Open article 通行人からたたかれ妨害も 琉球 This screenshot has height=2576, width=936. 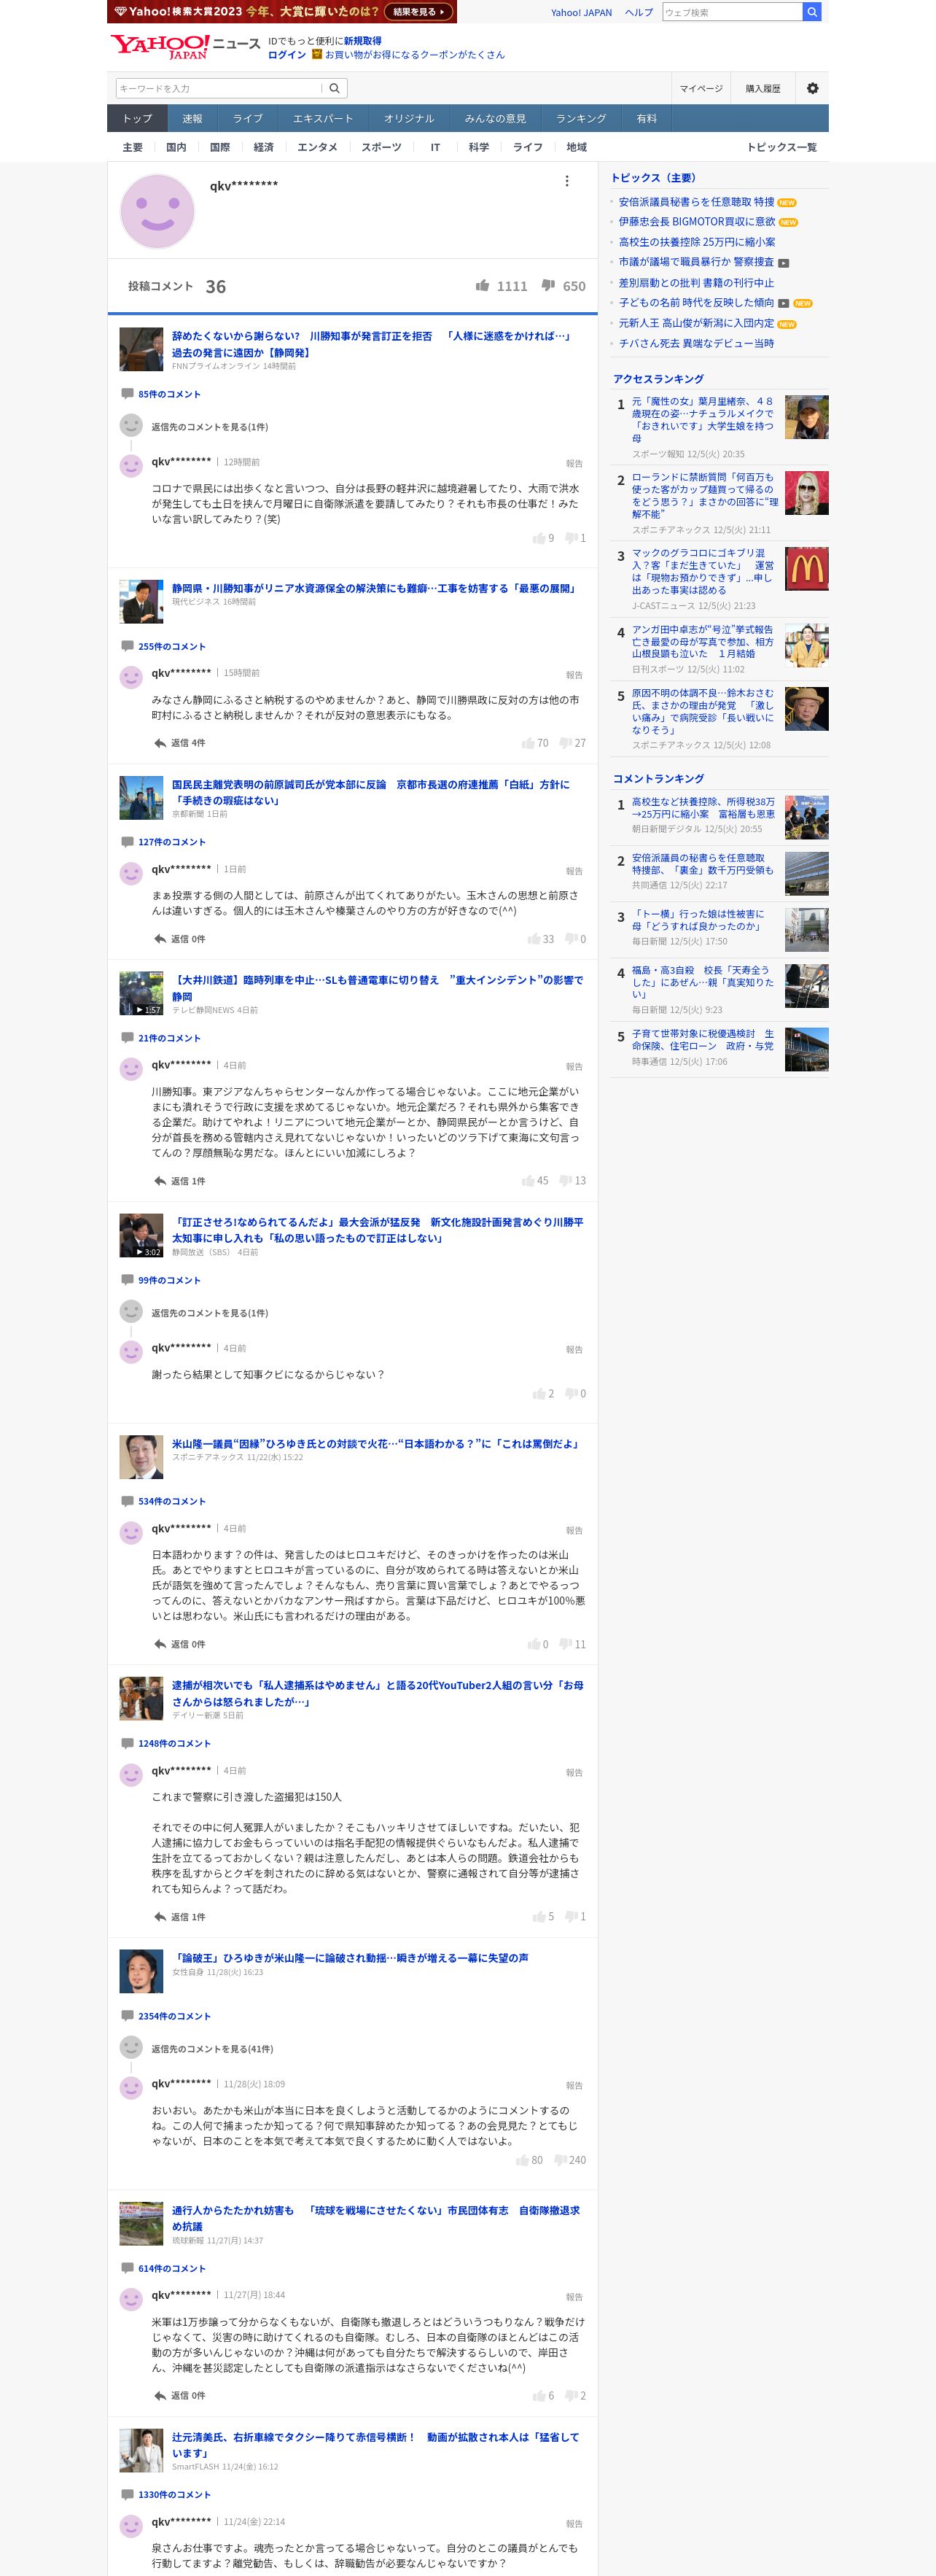tap(376, 2218)
